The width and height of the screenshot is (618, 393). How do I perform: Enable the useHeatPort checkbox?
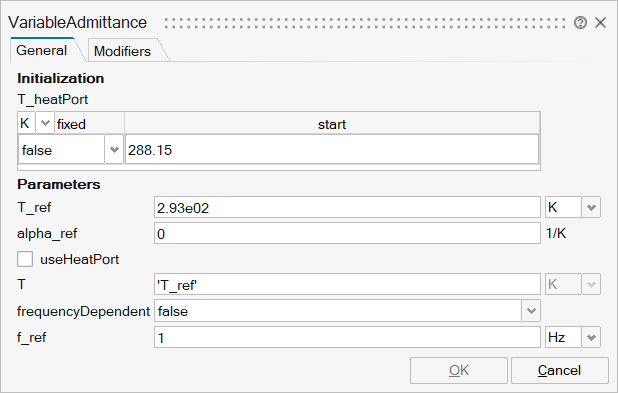25,259
